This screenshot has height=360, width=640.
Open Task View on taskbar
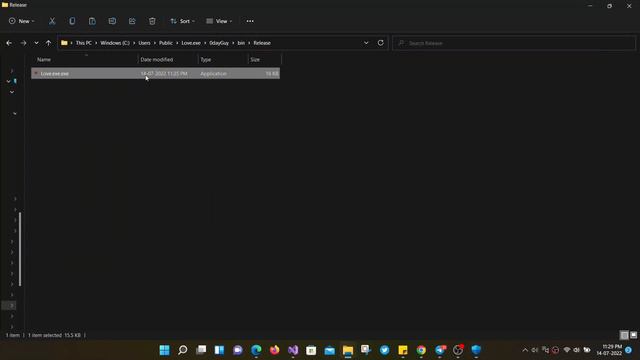201,350
